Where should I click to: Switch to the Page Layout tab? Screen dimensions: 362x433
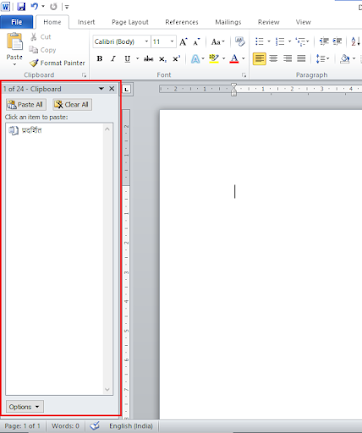click(130, 22)
